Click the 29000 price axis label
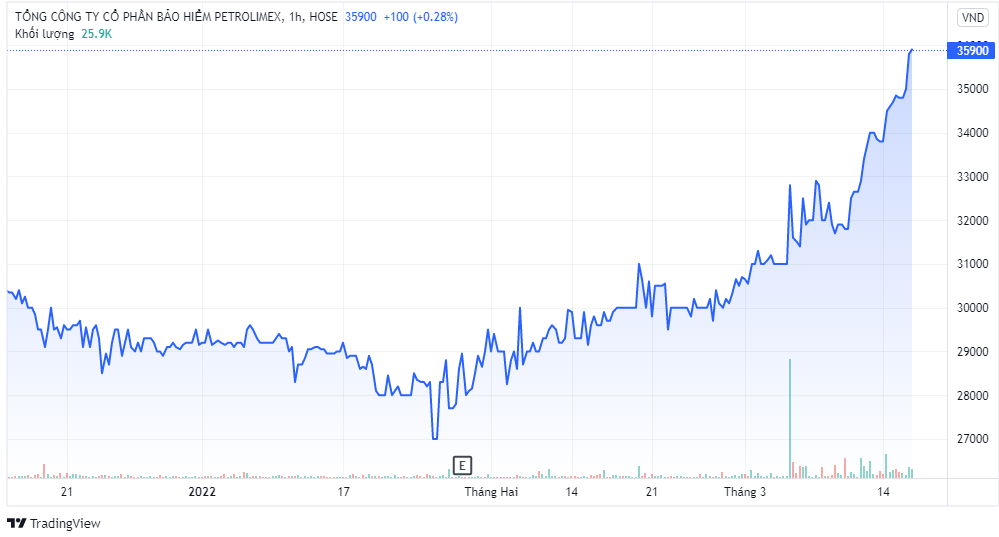The width and height of the screenshot is (999, 537). pos(972,351)
